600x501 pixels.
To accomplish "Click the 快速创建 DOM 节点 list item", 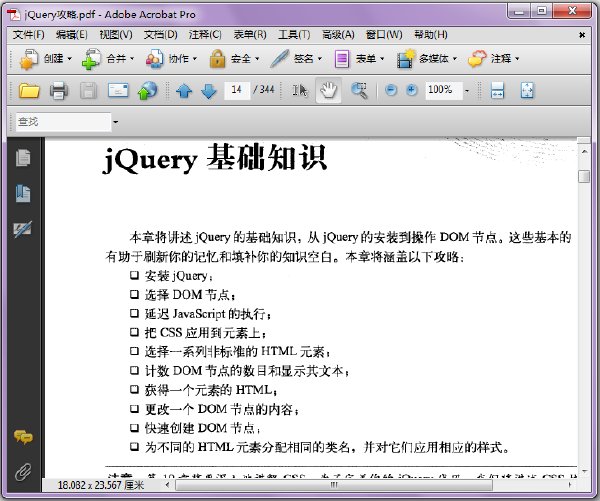I will point(195,428).
